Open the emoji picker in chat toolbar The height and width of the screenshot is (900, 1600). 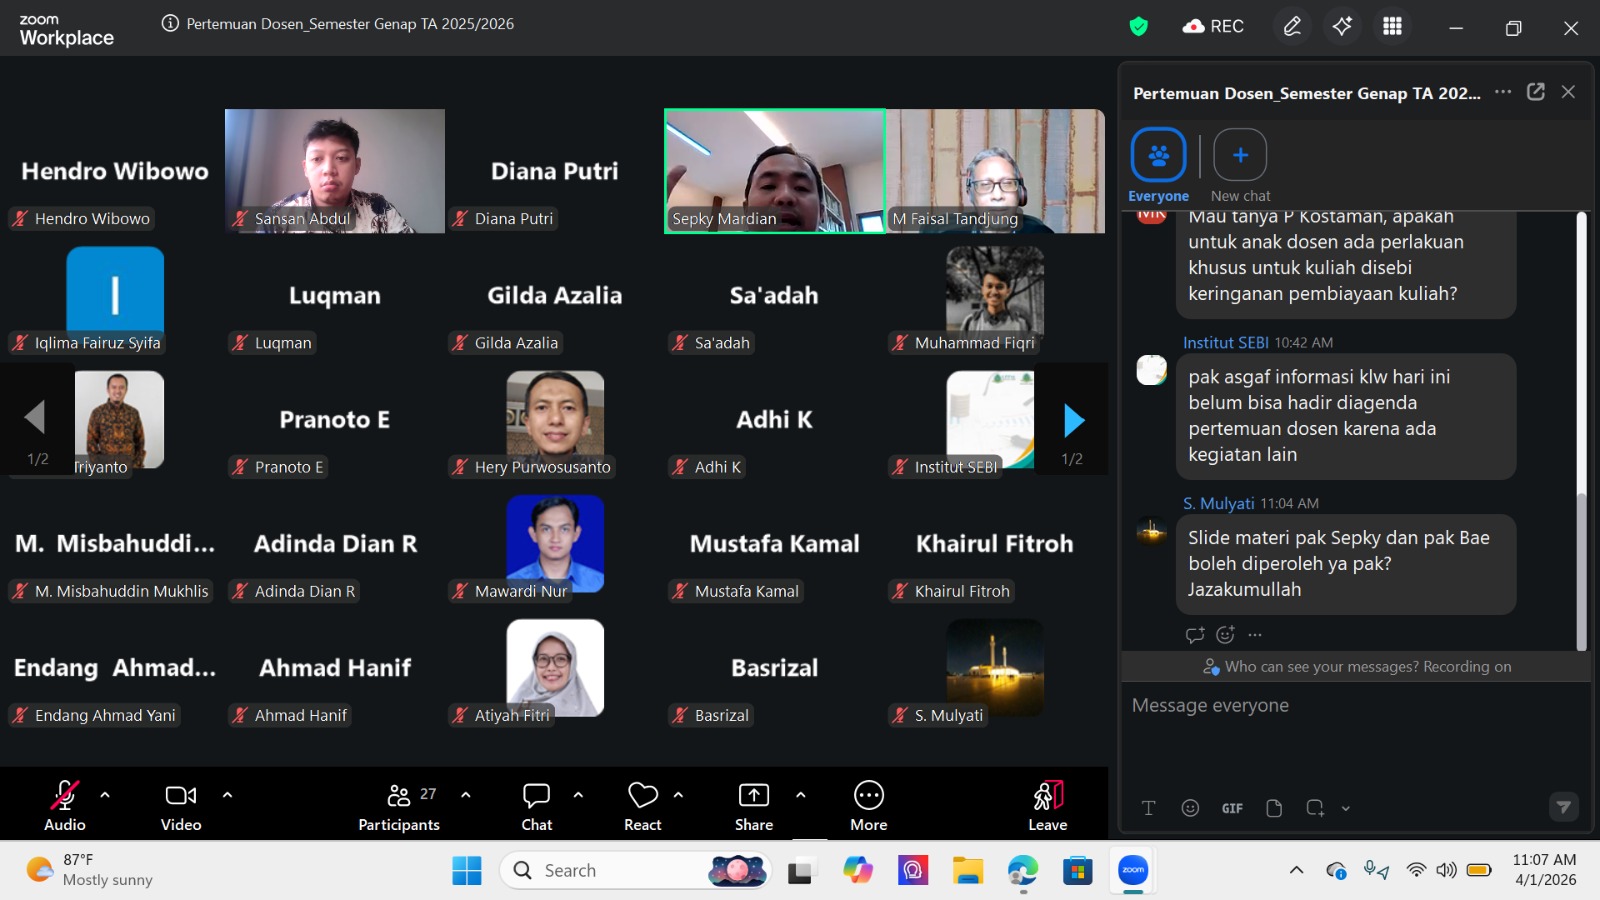click(1190, 808)
